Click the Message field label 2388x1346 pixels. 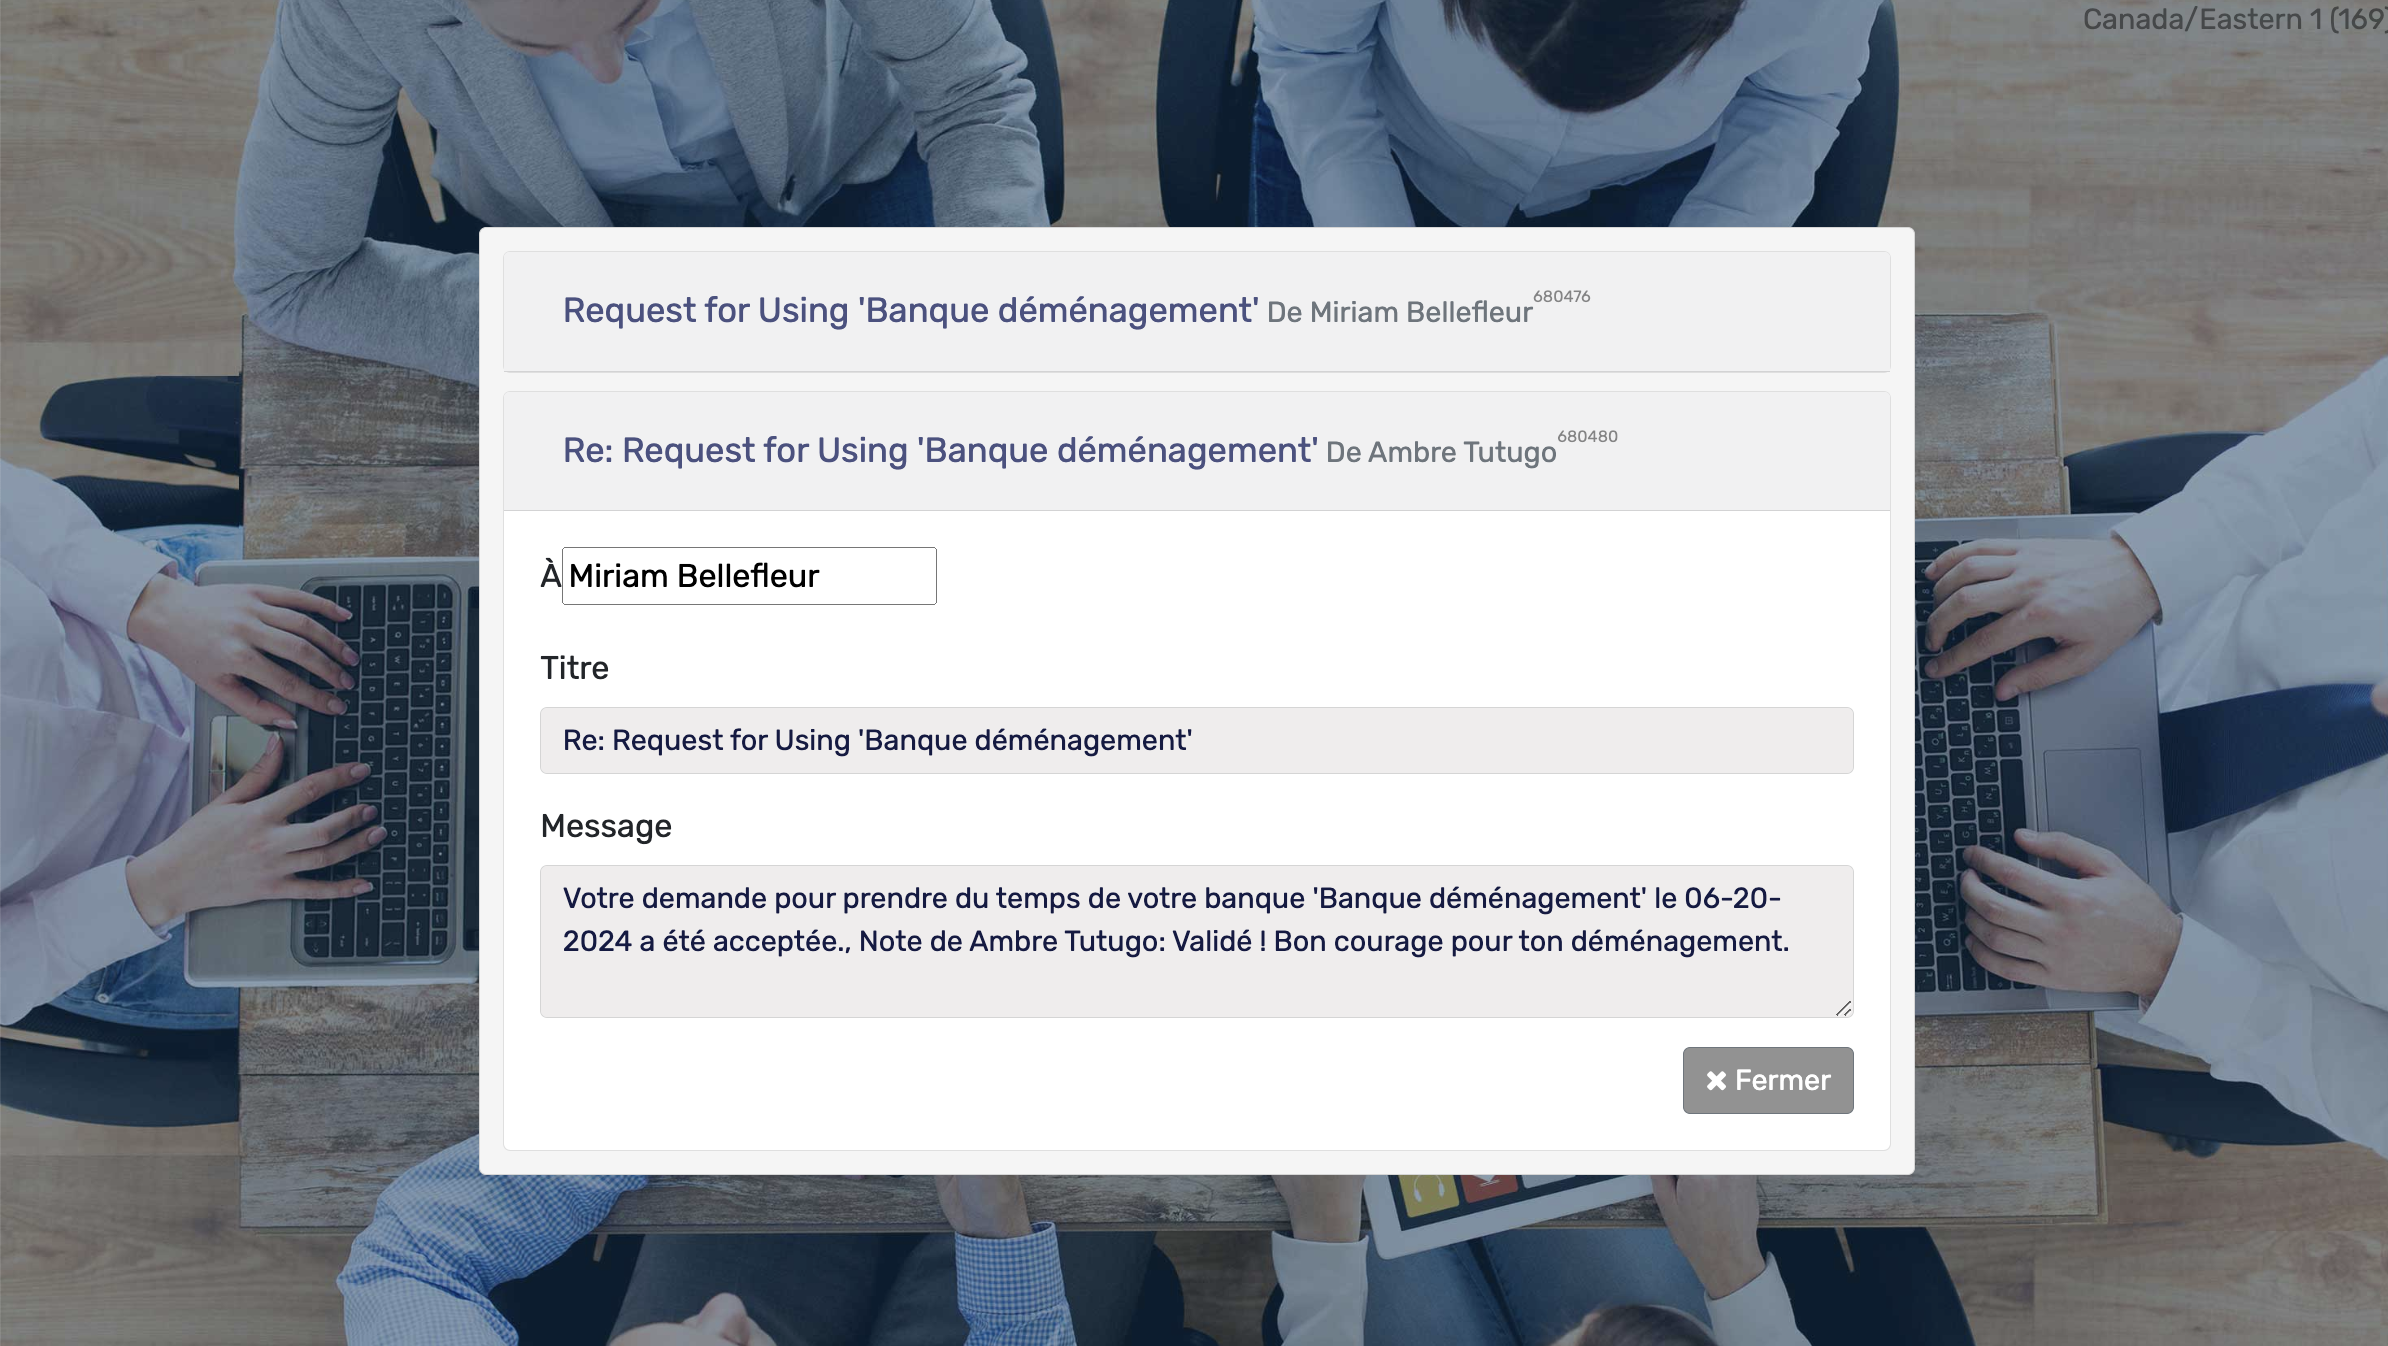pyautogui.click(x=605, y=827)
